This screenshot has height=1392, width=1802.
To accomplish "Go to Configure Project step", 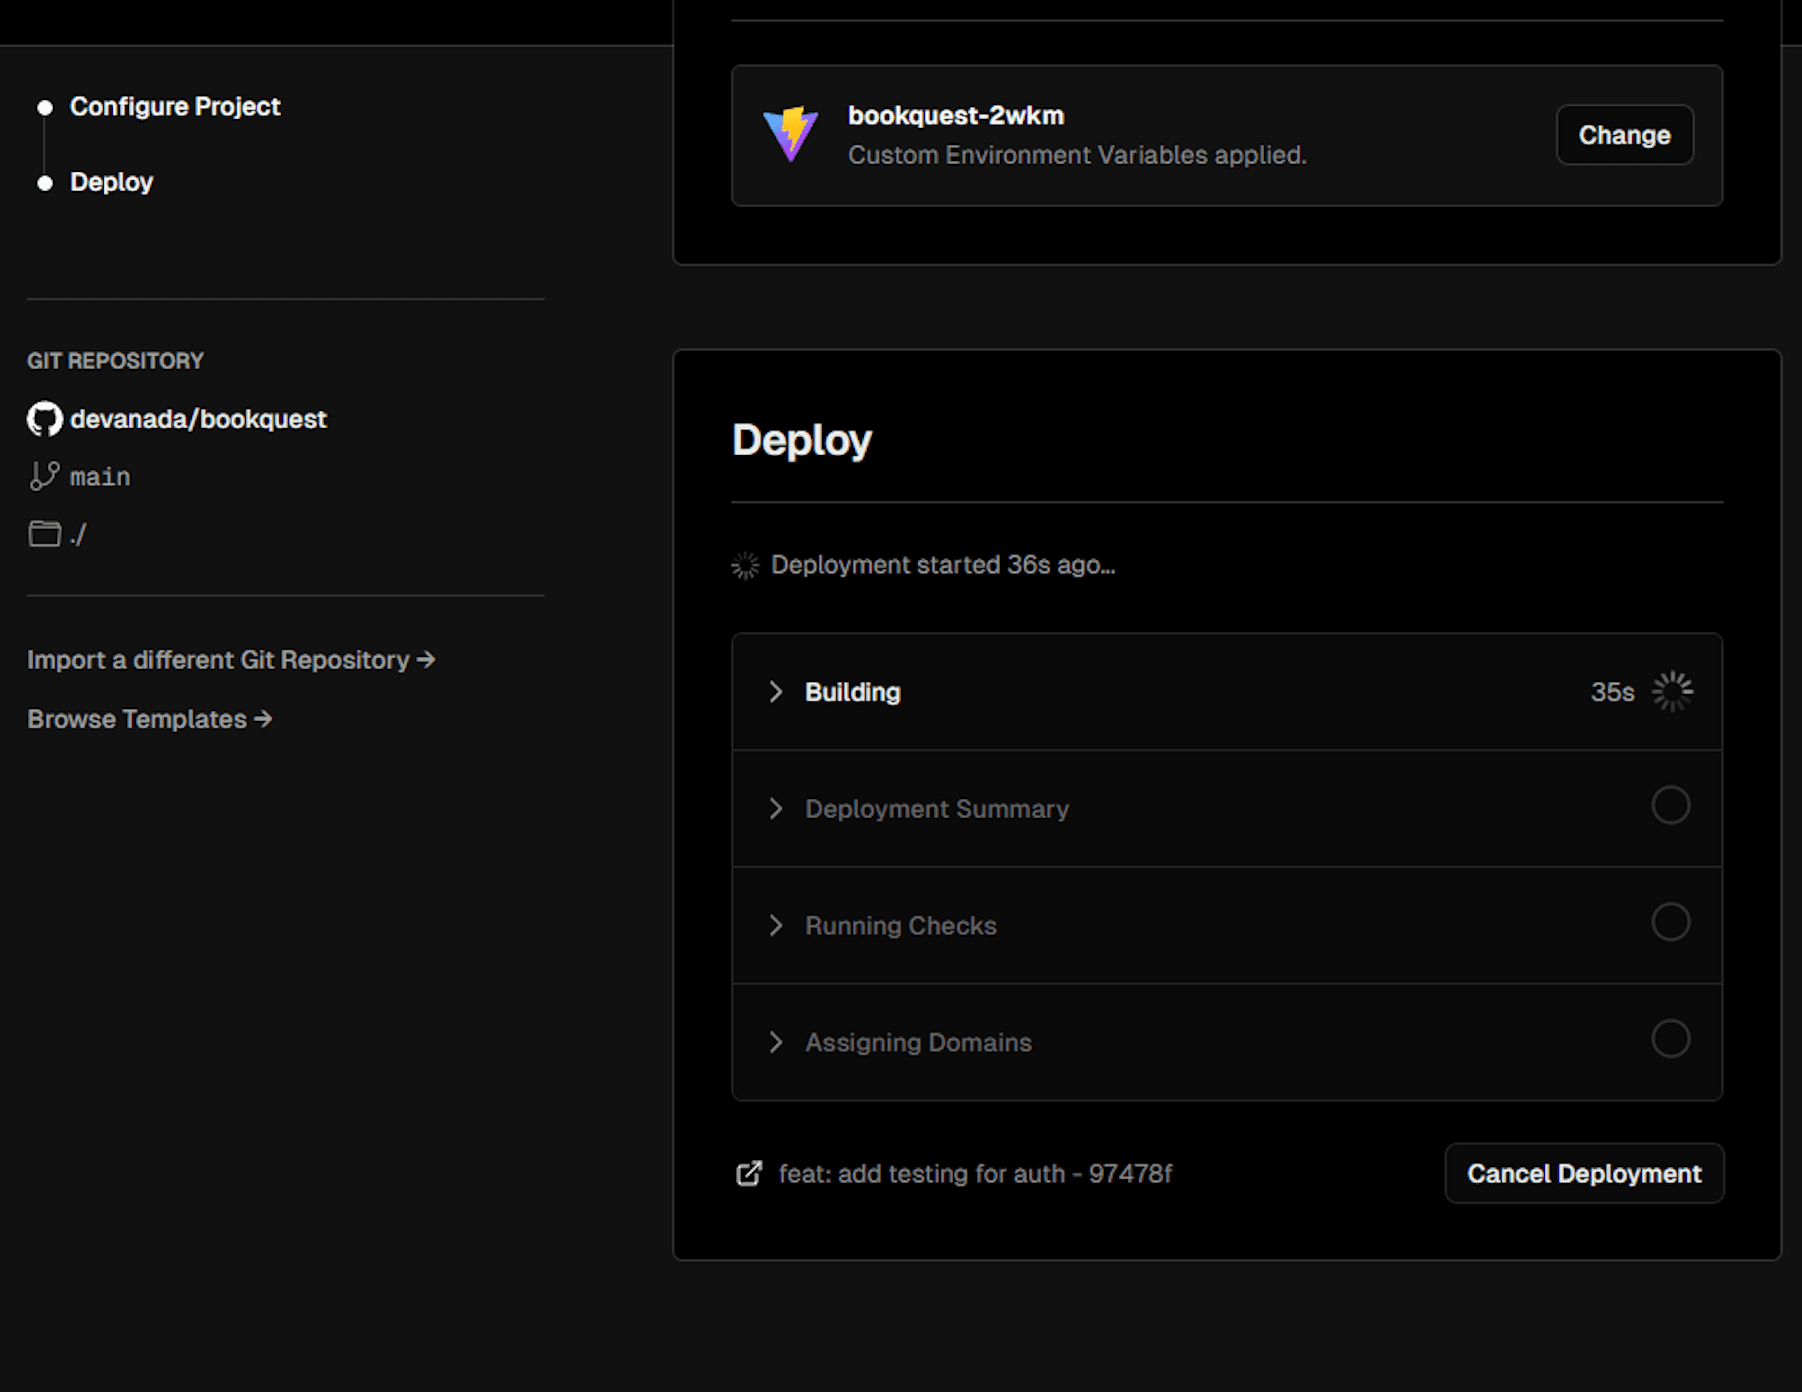I will 175,106.
